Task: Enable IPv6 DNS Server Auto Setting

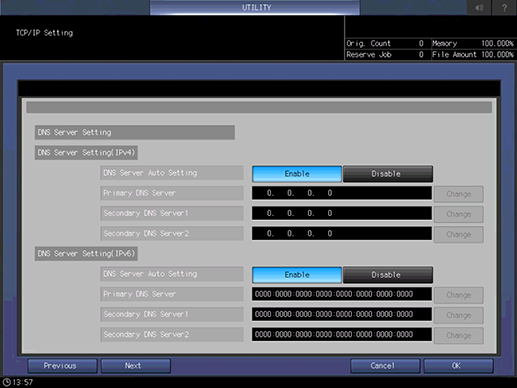Action: tap(297, 275)
